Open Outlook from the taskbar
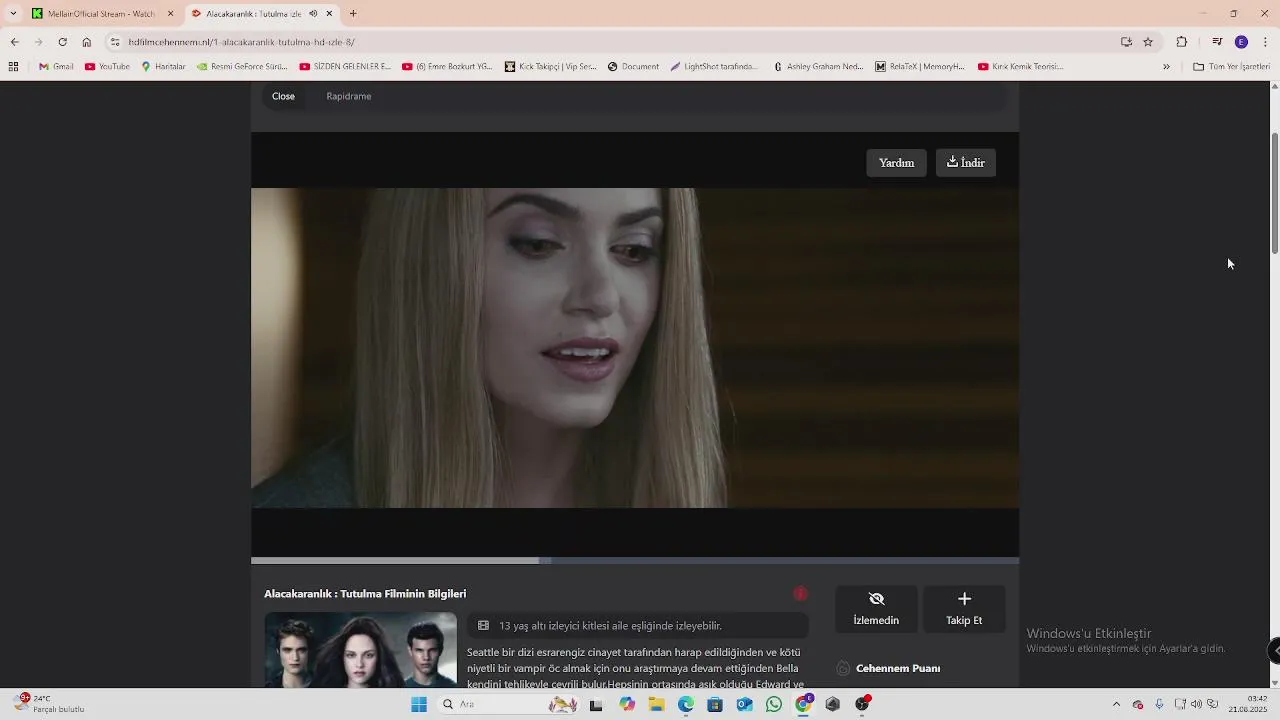The height and width of the screenshot is (720, 1280). tap(744, 704)
